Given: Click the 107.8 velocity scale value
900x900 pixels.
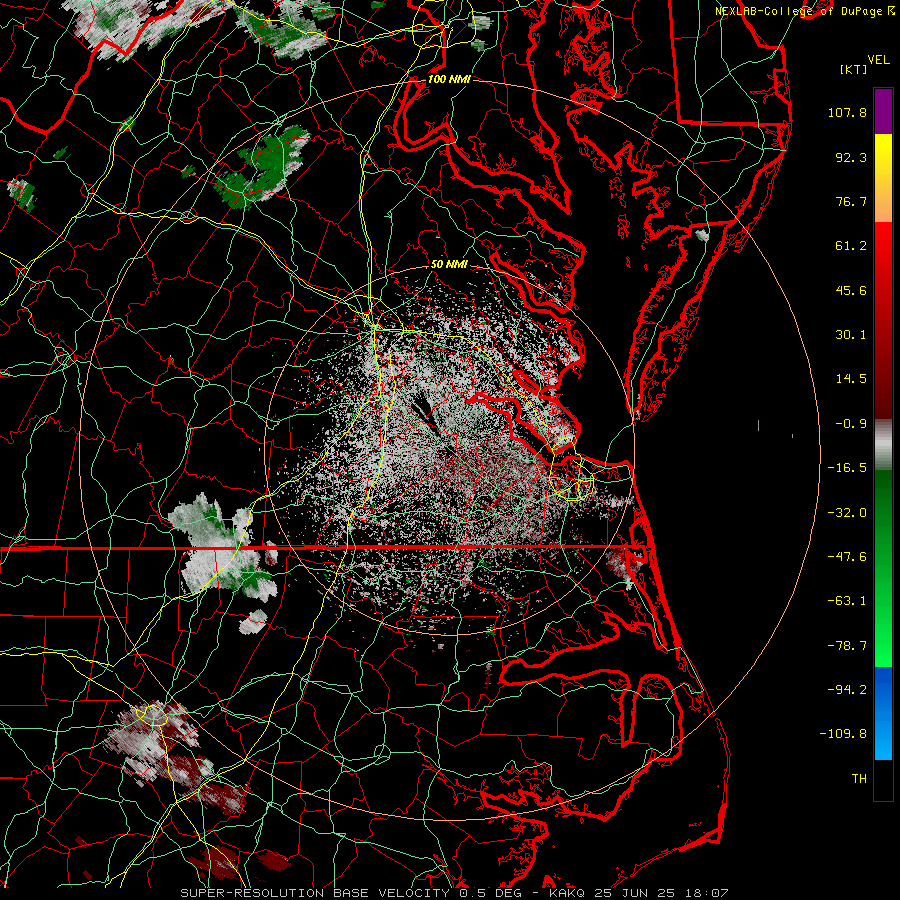Looking at the screenshot, I should (847, 112).
